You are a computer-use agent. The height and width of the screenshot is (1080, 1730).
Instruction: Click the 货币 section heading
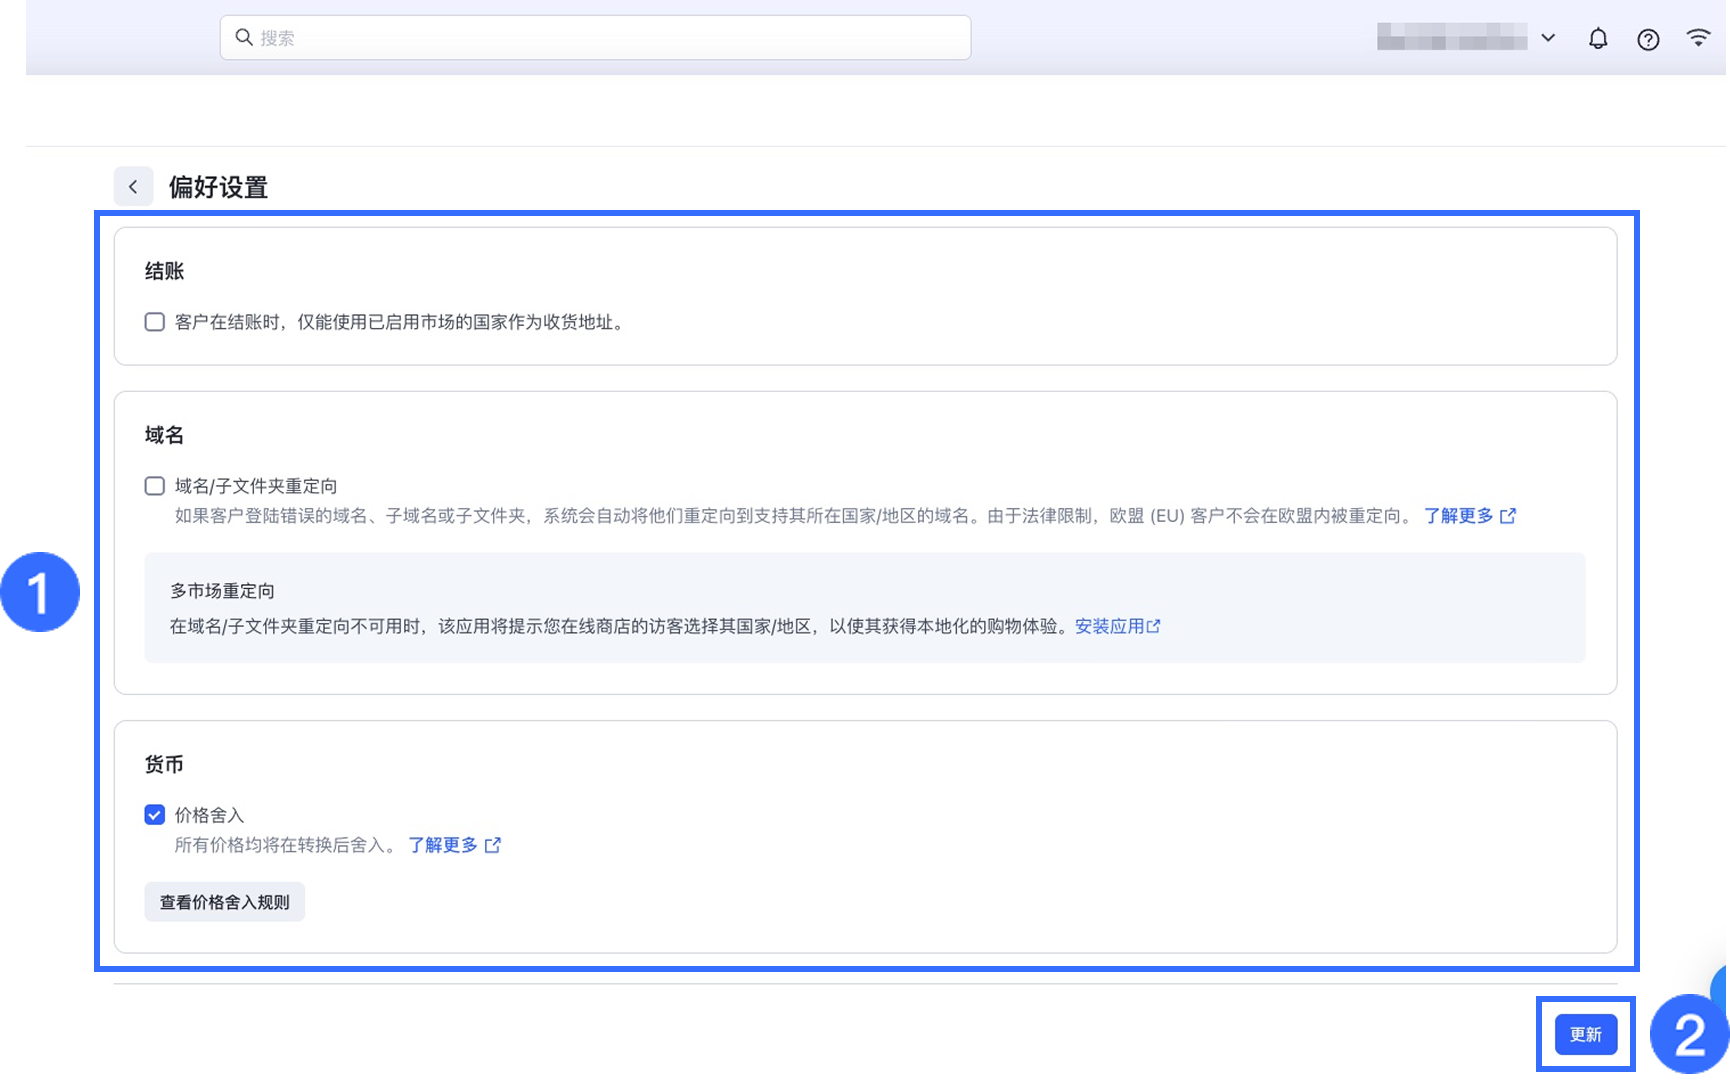click(x=164, y=764)
